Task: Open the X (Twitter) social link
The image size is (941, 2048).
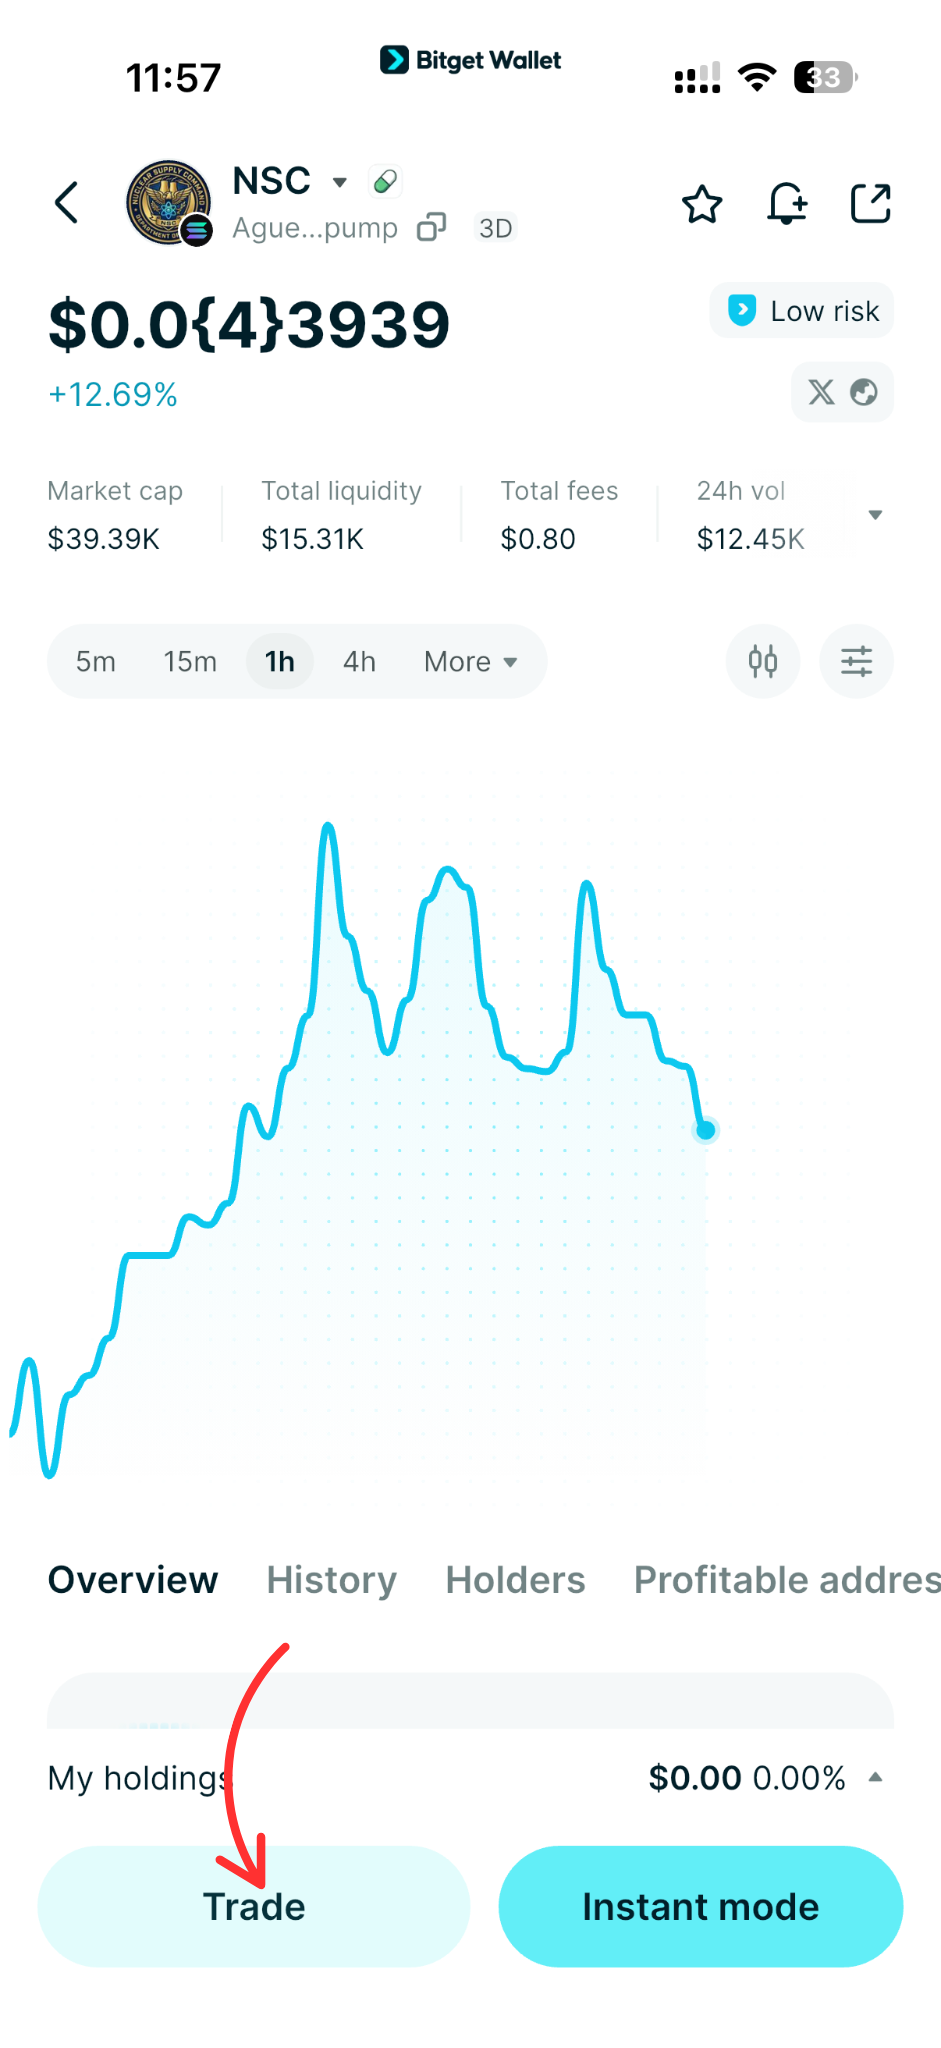Action: 821,392
